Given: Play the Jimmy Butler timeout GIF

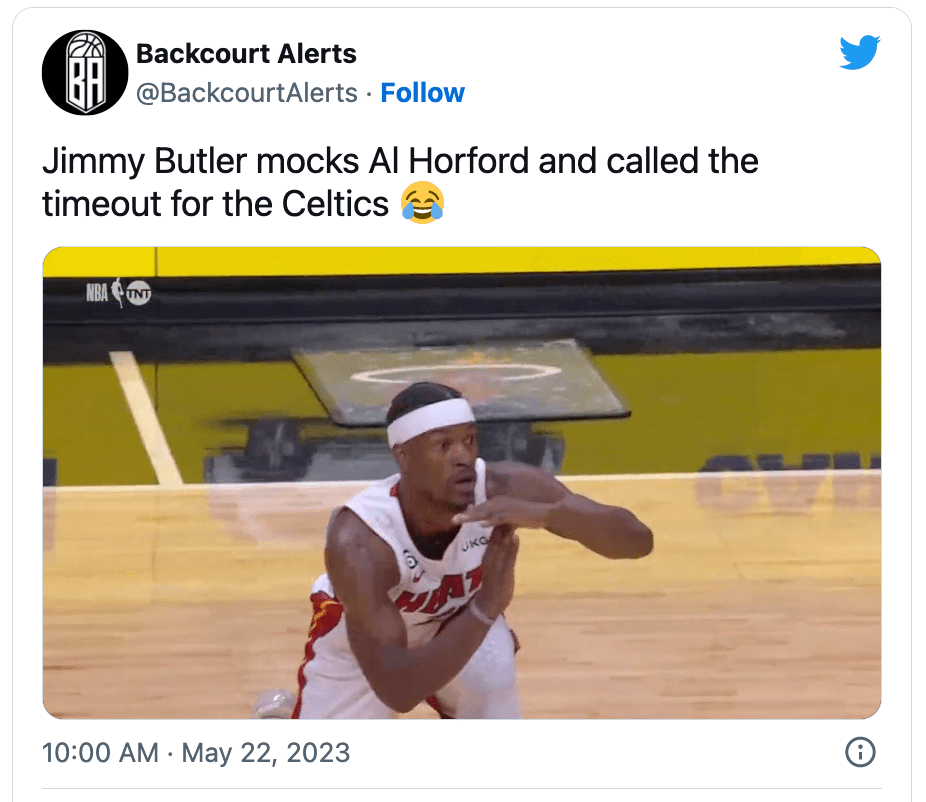Looking at the screenshot, I should pos(462,482).
